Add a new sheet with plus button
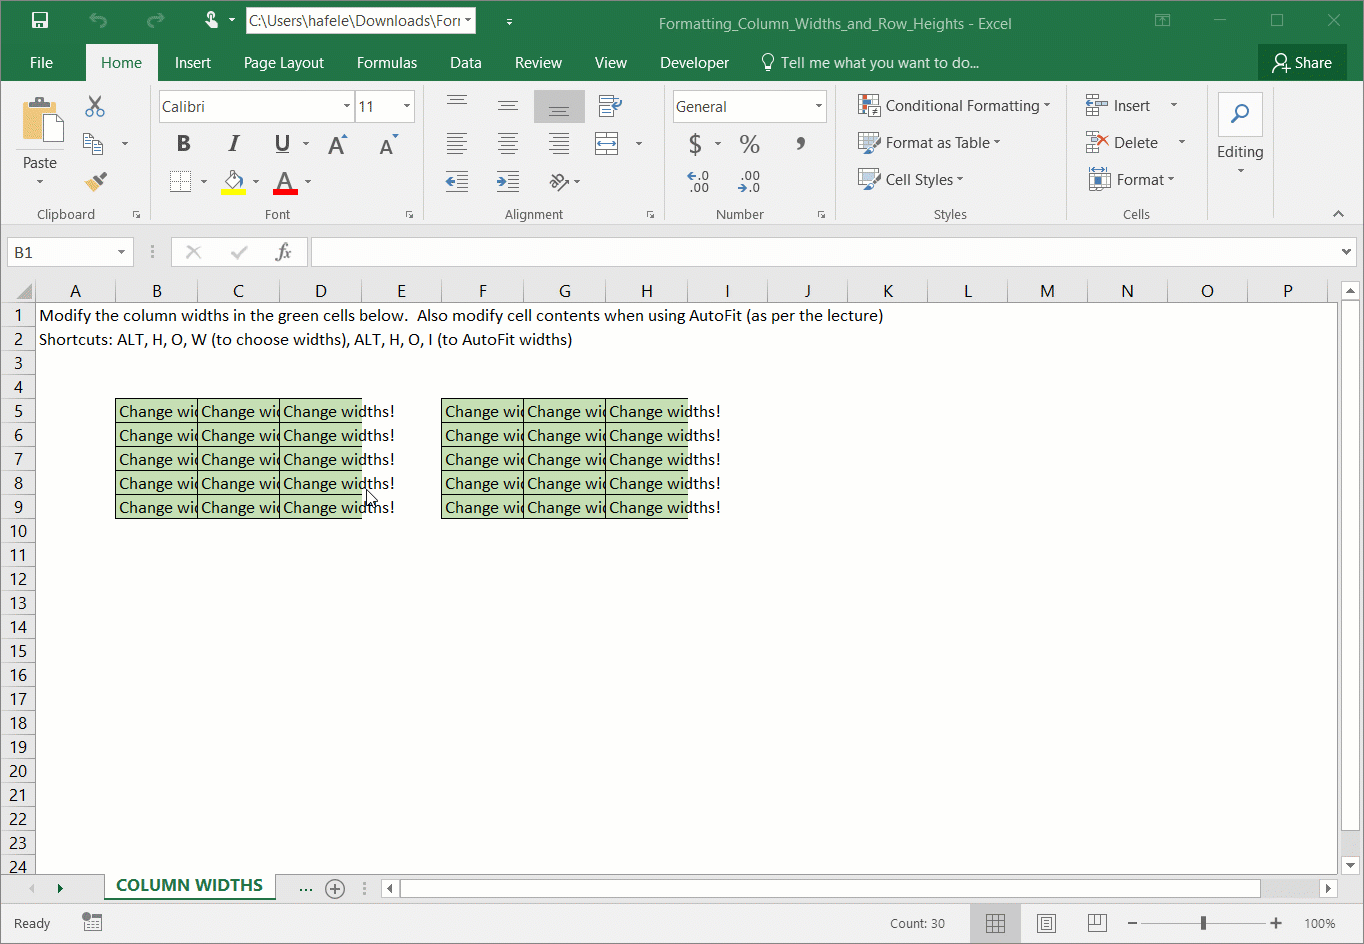The image size is (1364, 944). pyautogui.click(x=335, y=888)
